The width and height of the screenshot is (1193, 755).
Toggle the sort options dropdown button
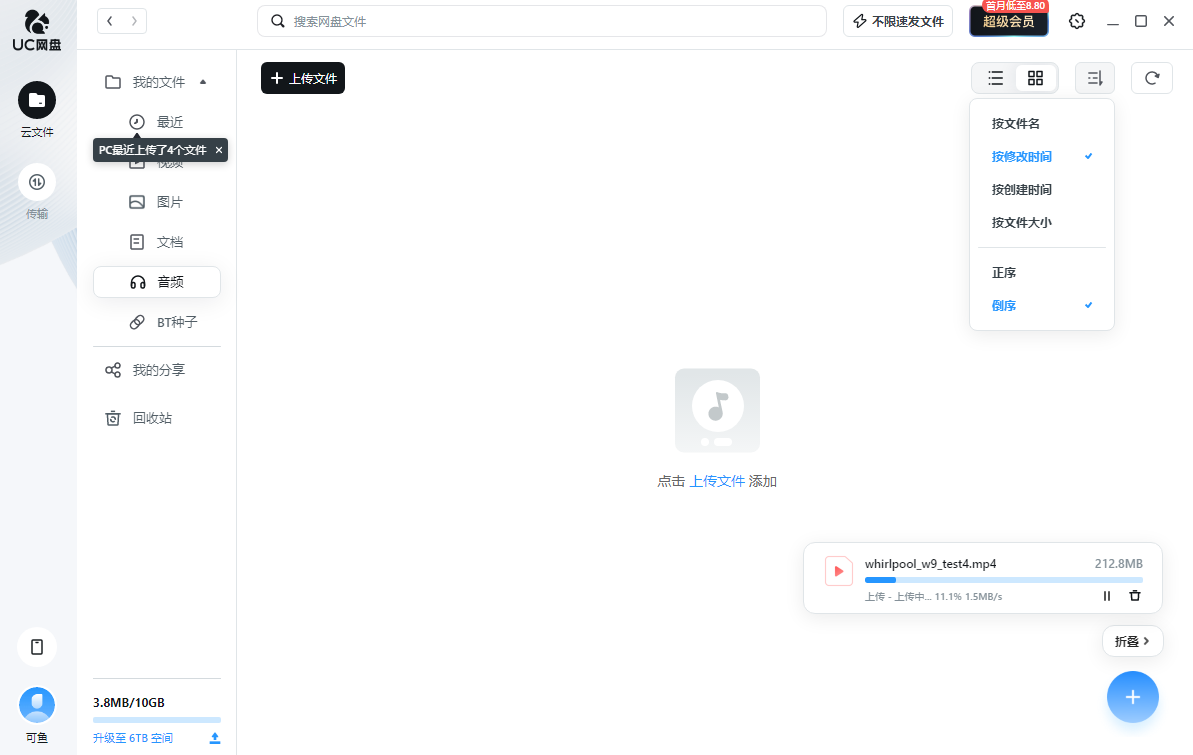click(1095, 78)
